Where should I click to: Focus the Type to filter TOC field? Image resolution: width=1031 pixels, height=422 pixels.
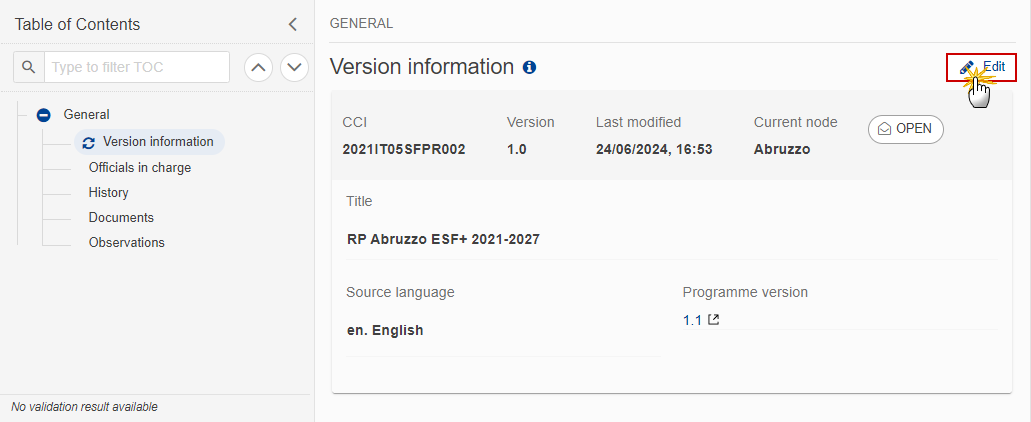tap(137, 67)
